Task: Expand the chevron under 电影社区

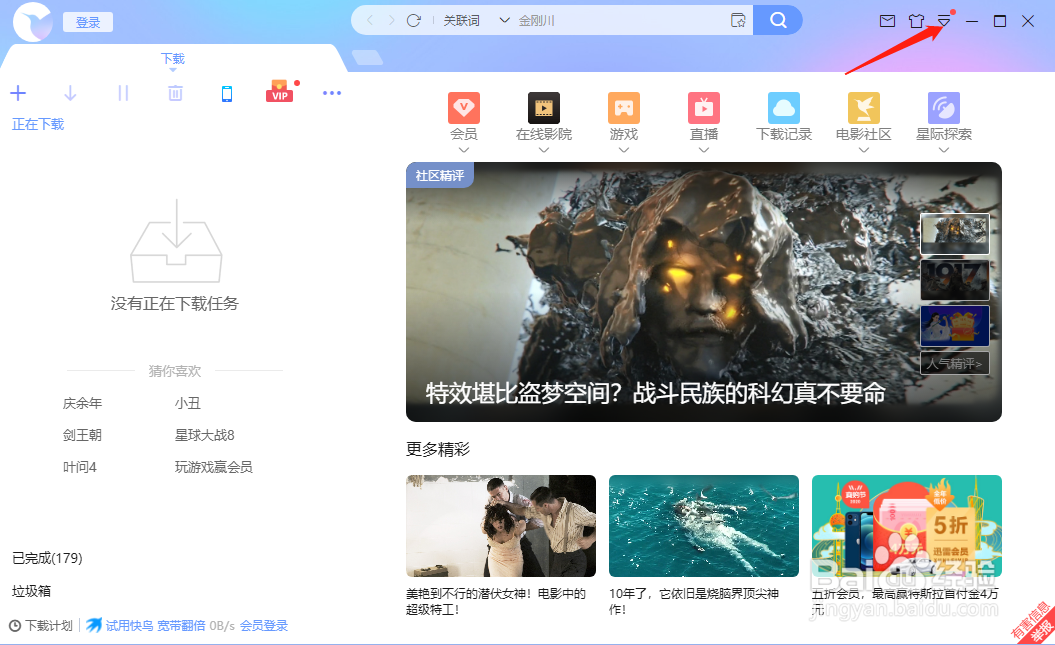Action: coord(864,150)
